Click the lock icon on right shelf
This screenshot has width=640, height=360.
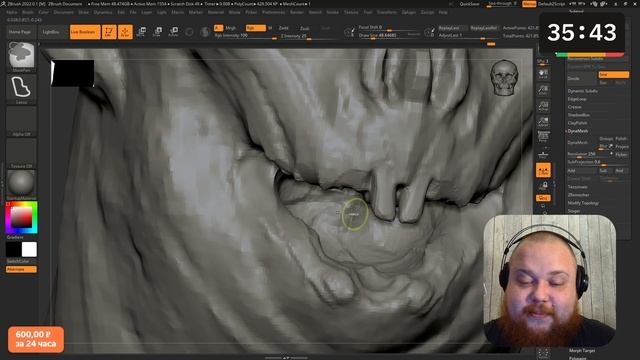543,186
